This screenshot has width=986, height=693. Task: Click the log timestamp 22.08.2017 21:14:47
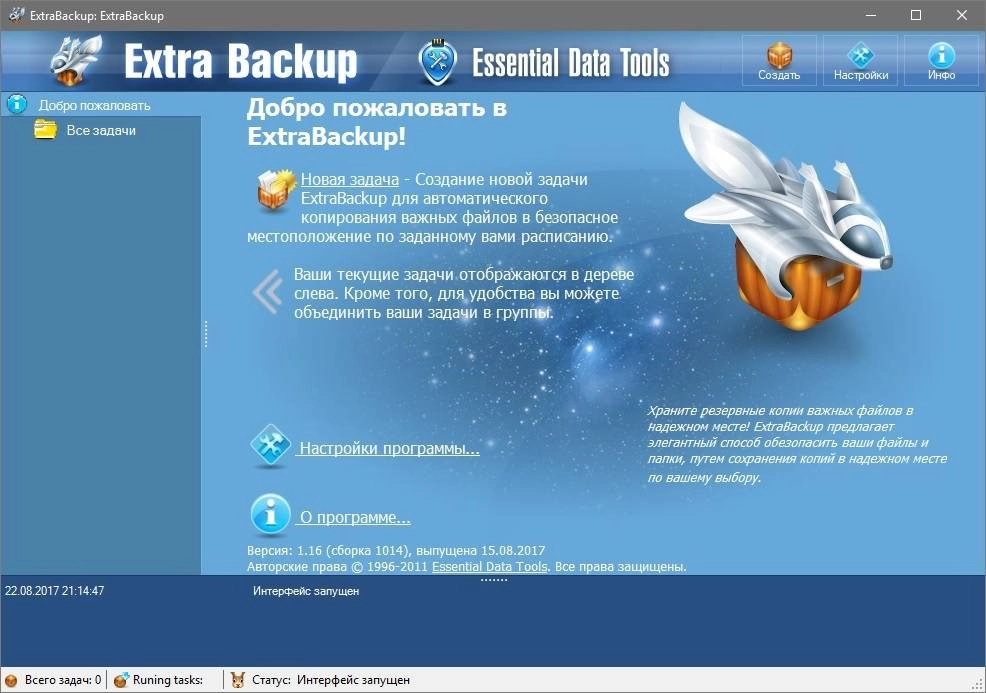tap(55, 590)
